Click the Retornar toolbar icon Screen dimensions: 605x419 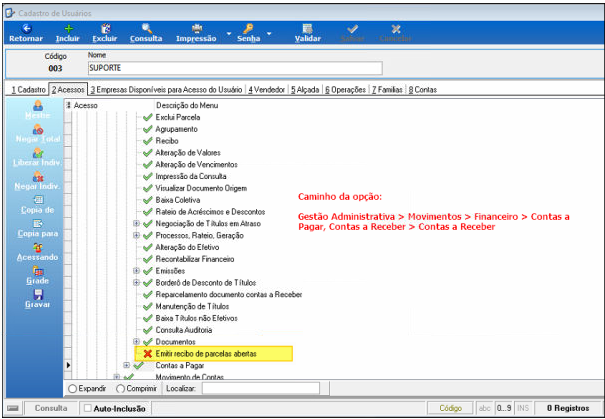[26, 29]
